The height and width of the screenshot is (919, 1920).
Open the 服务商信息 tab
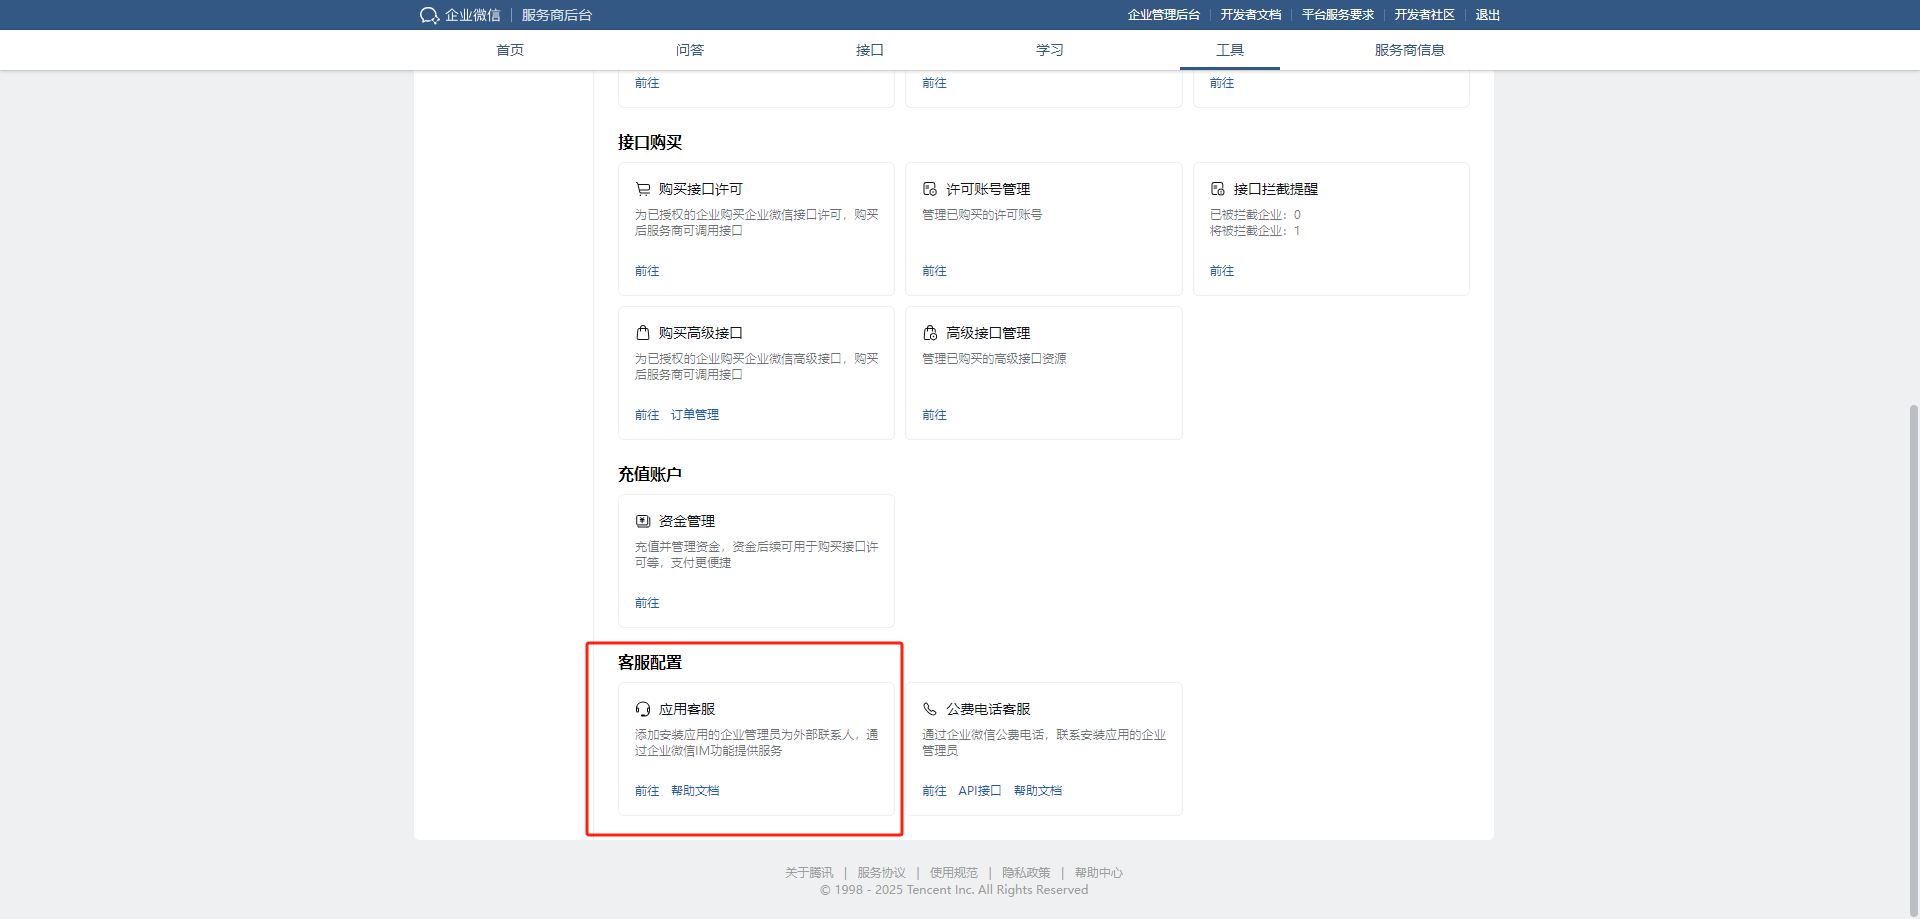[x=1409, y=50]
